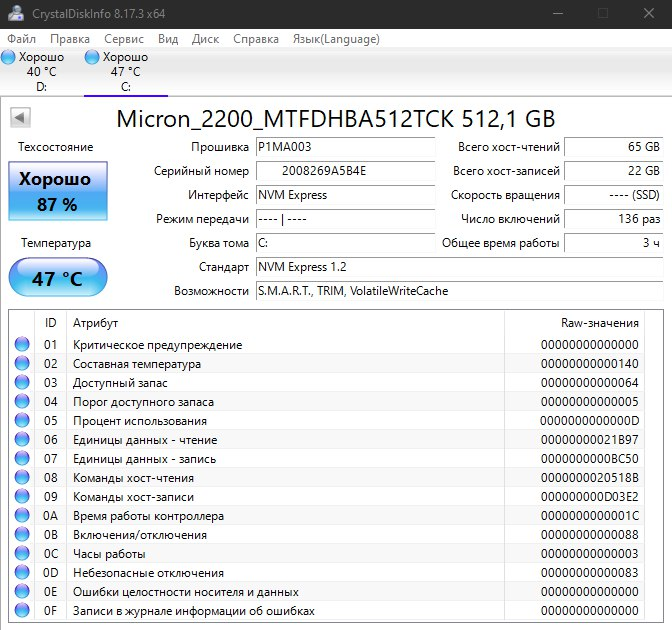Select the Критическое предупреждение row
The image size is (672, 630).
tap(327, 345)
